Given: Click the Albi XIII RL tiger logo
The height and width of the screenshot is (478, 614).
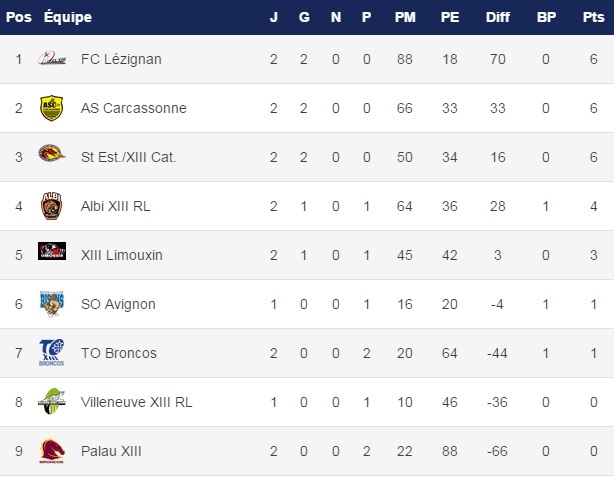Looking at the screenshot, I should [51, 206].
